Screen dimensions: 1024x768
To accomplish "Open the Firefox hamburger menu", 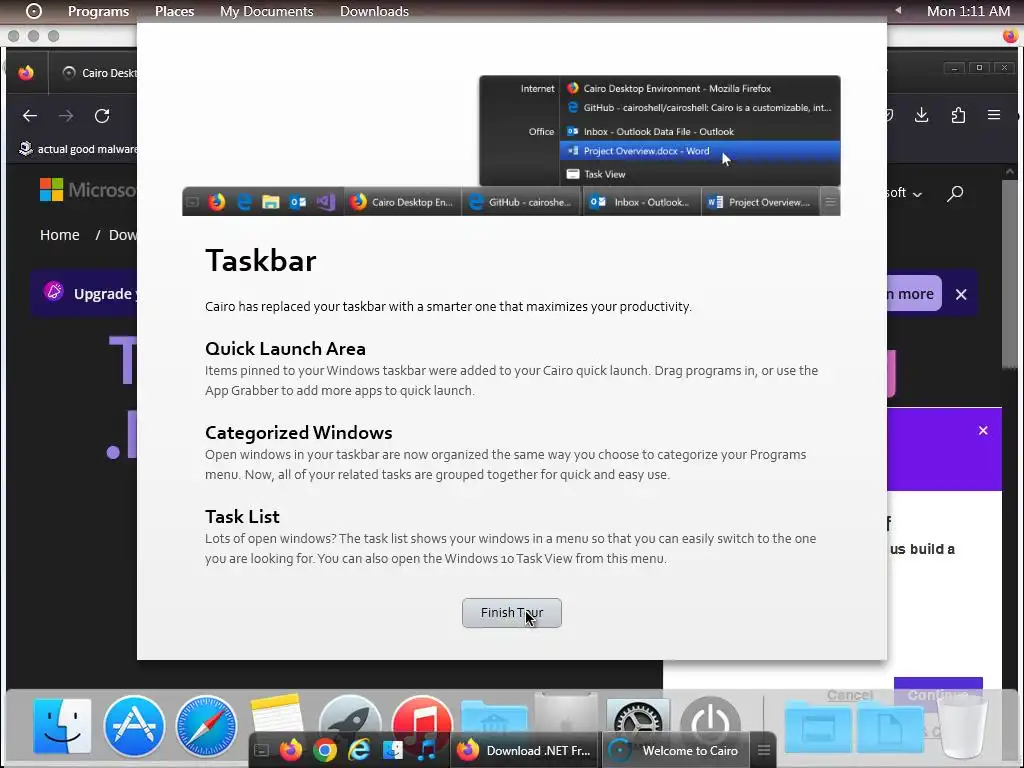I will (994, 115).
